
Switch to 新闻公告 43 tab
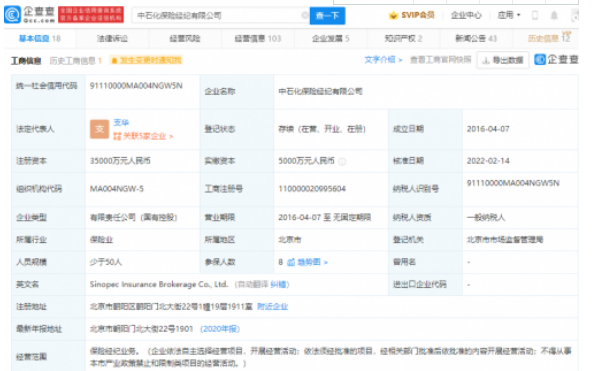476,38
